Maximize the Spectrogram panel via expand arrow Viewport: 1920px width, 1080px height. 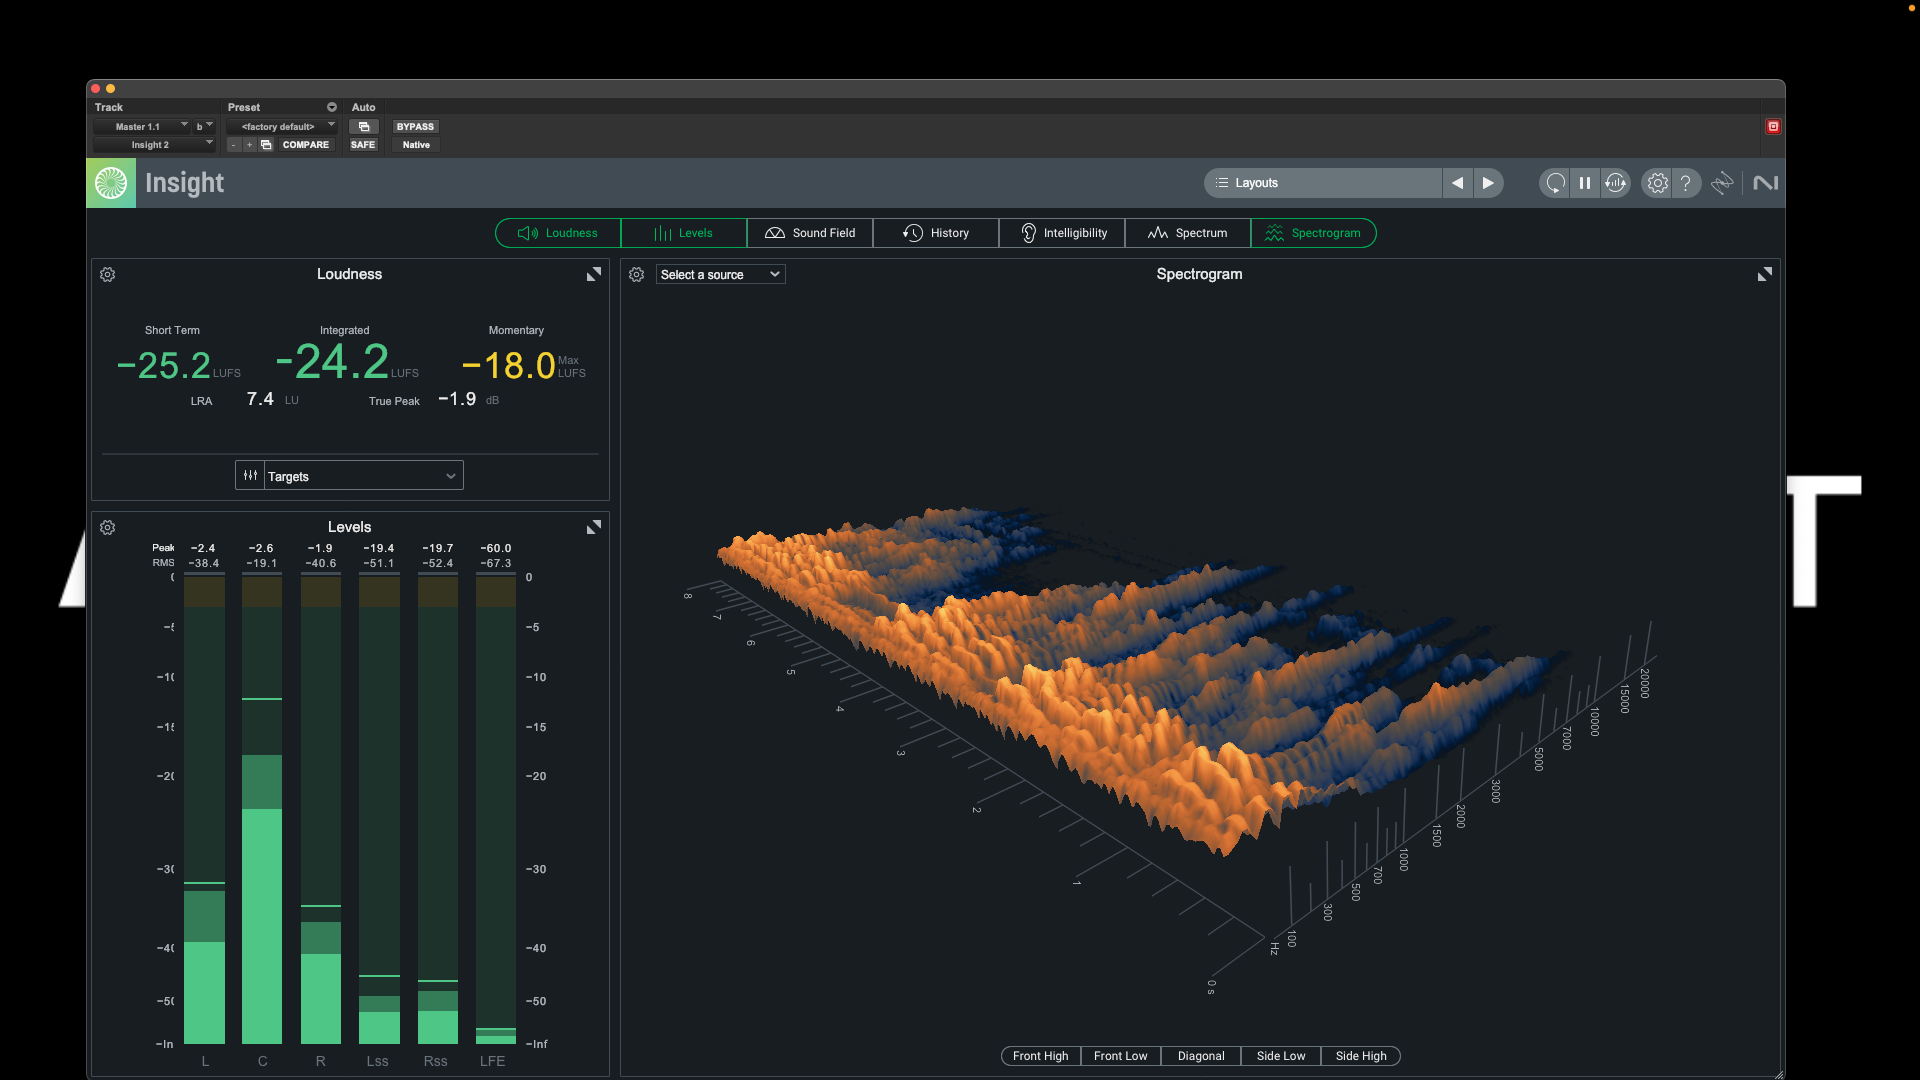click(1765, 274)
